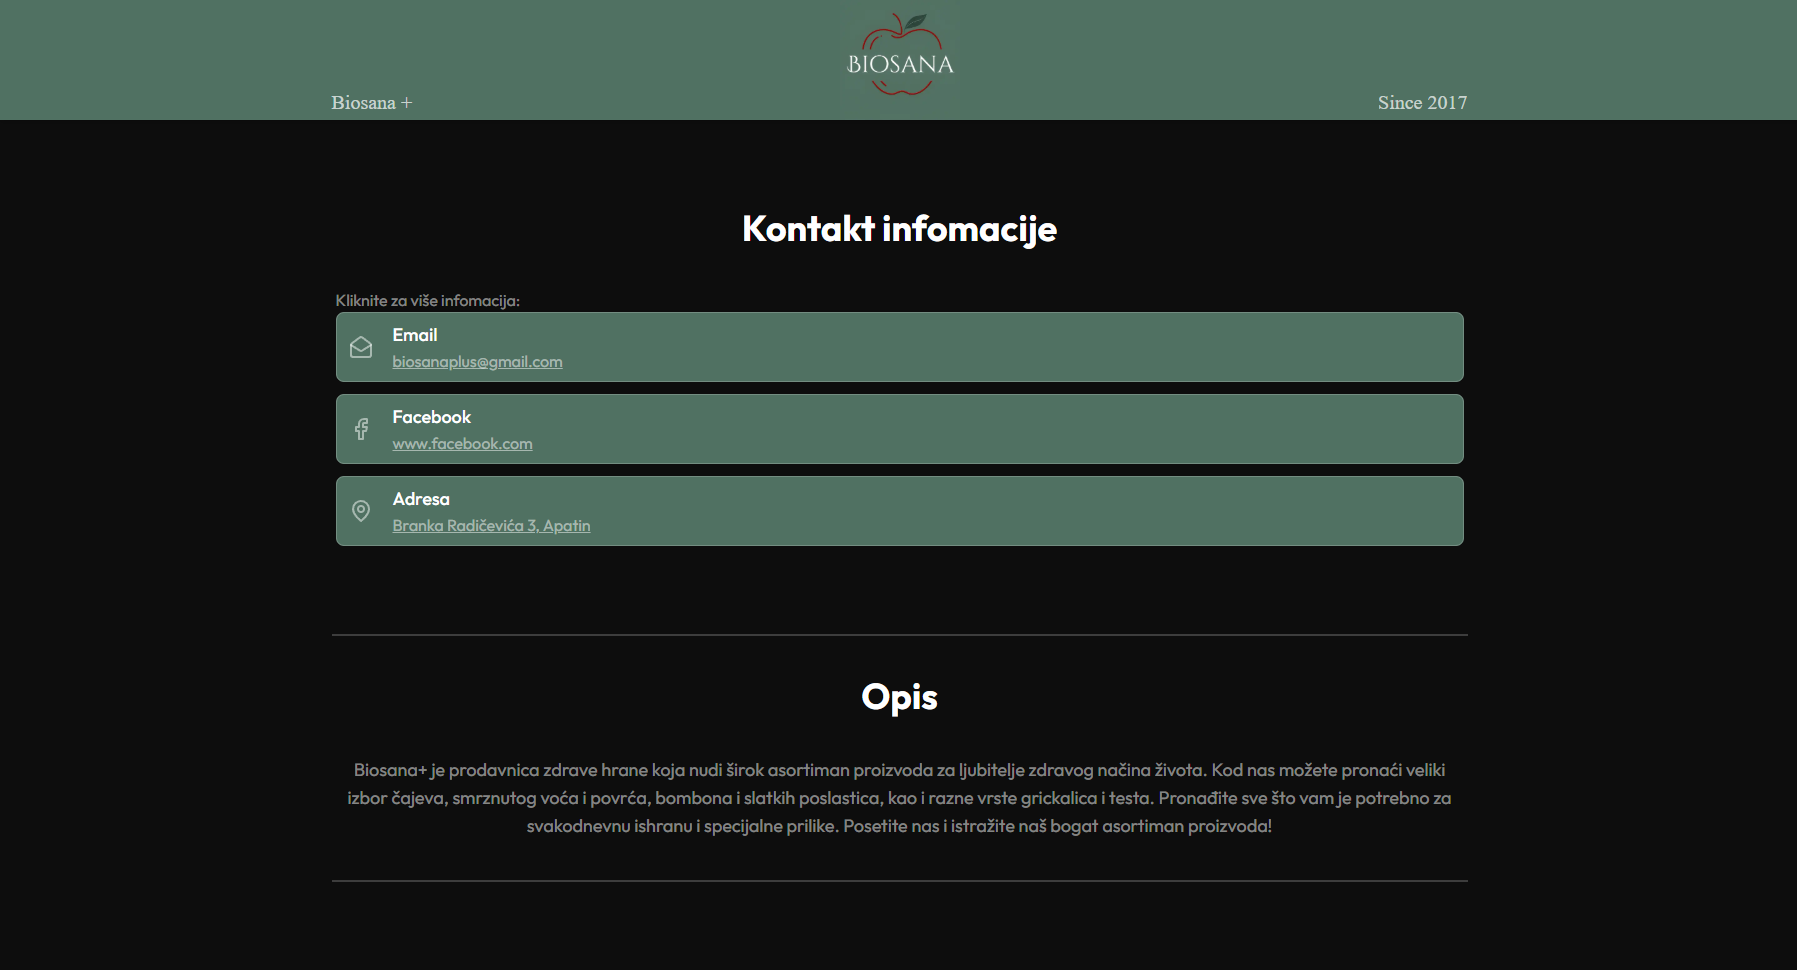Viewport: 1797px width, 970px height.
Task: Click the Biosana+ description paragraph under Opis
Action: pyautogui.click(x=898, y=798)
